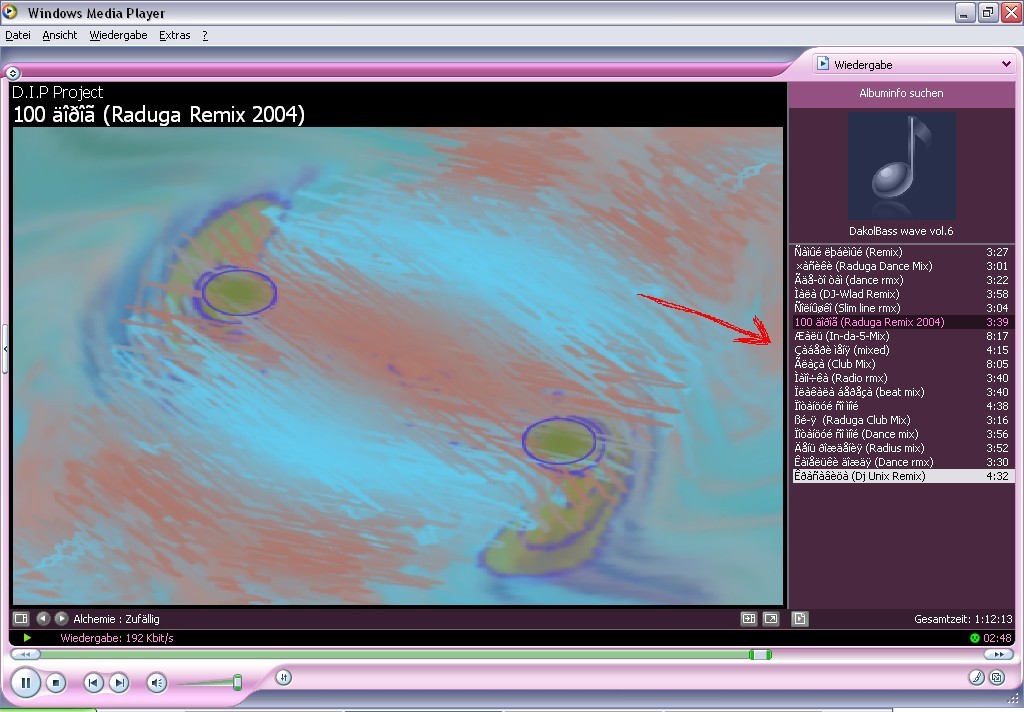Open the Ansicht menu

click(x=59, y=35)
